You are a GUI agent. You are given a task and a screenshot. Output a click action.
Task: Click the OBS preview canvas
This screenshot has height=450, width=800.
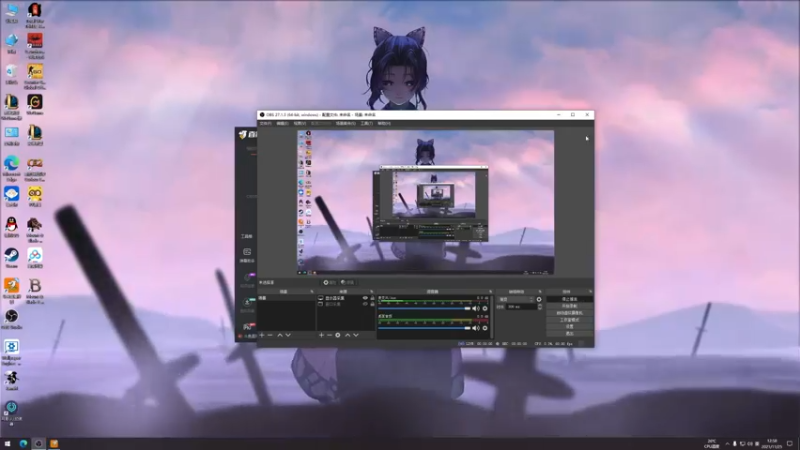tap(426, 203)
